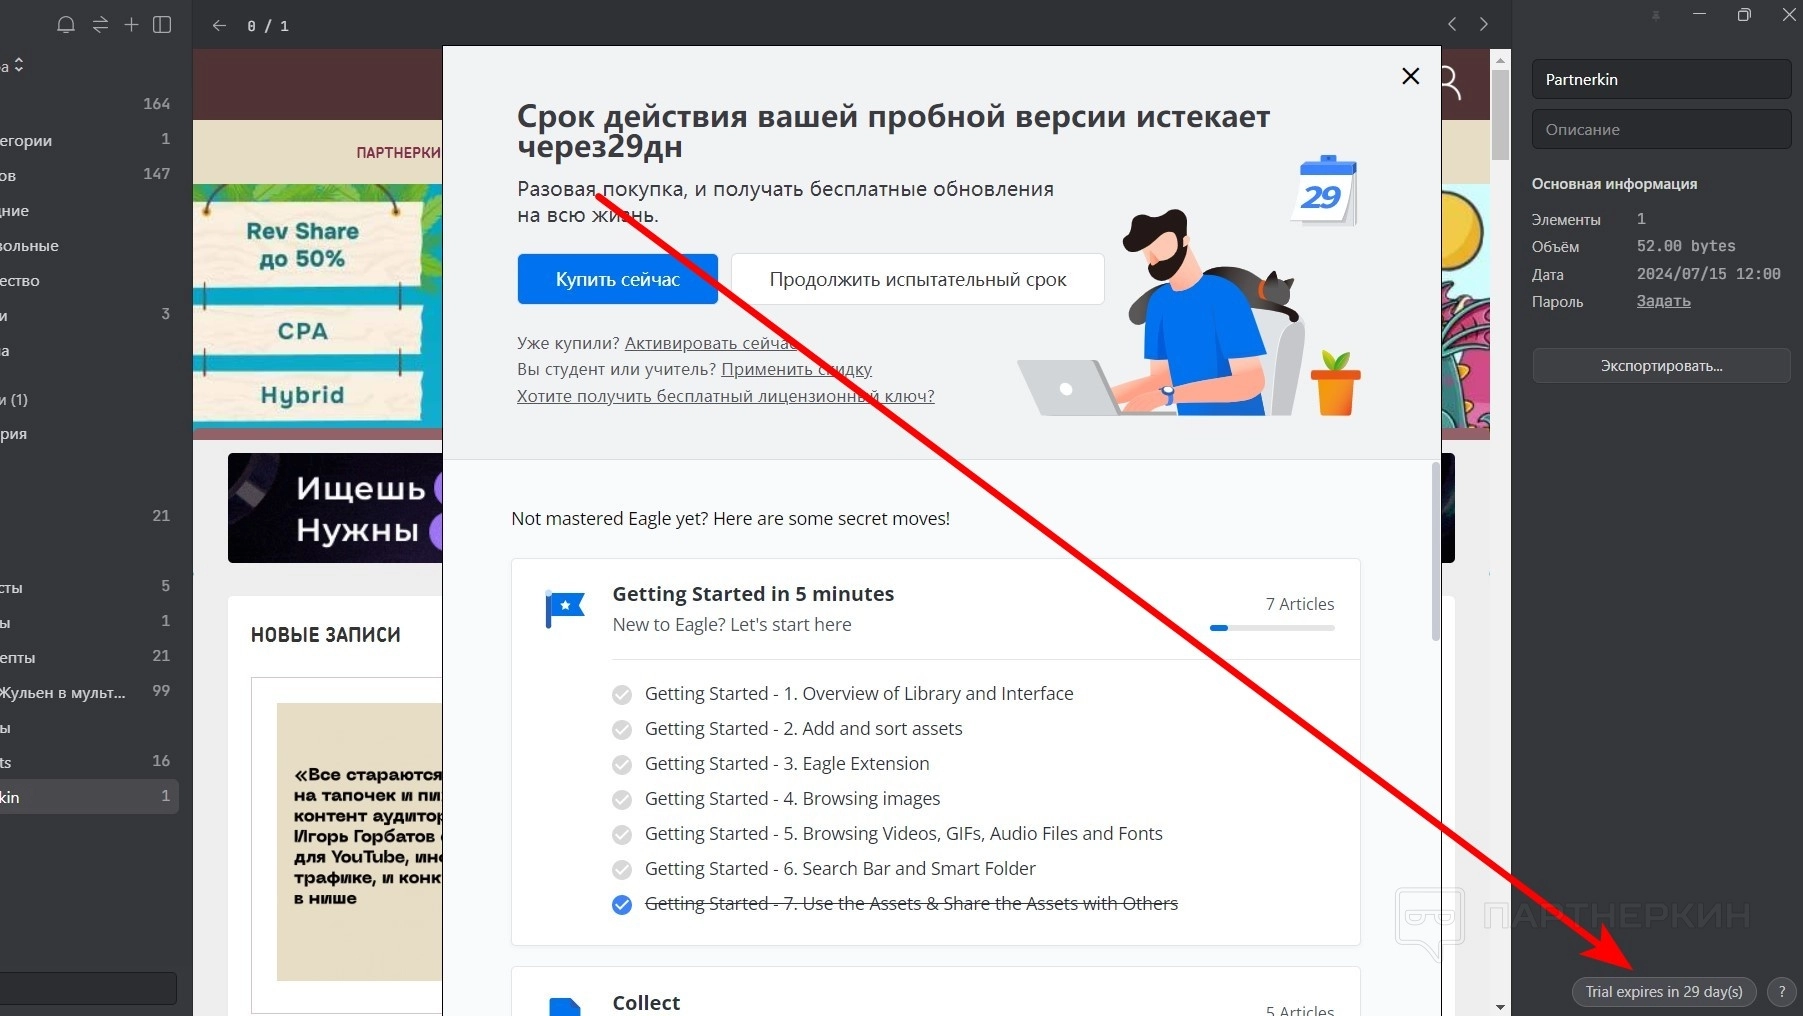Viewport: 1803px width, 1016px height.
Task: Click the 52.00 bytes size value
Action: pyautogui.click(x=1686, y=246)
